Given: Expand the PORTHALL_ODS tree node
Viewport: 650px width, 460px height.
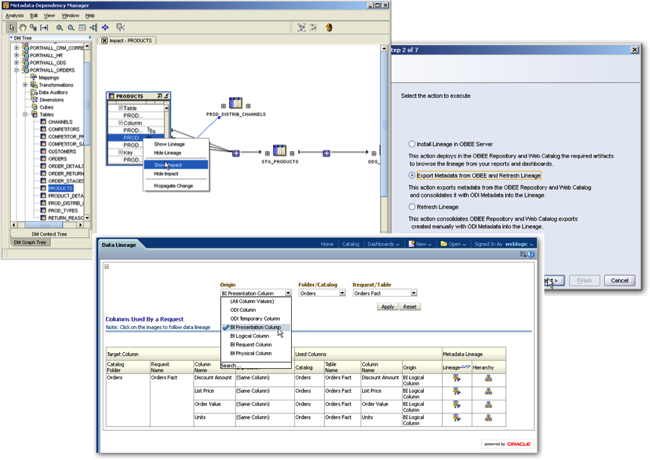Looking at the screenshot, I should [17, 63].
